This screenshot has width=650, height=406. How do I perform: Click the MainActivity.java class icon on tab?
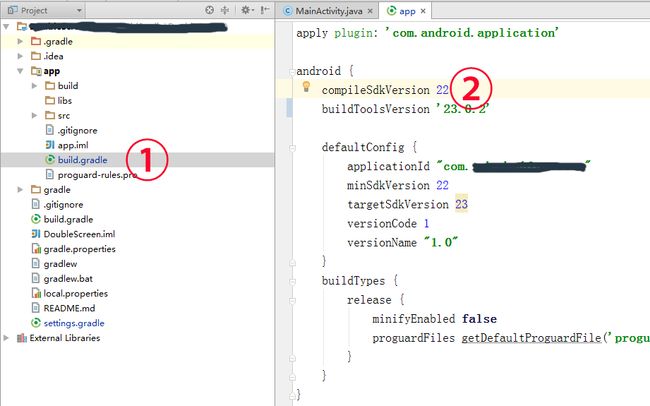tap(288, 11)
